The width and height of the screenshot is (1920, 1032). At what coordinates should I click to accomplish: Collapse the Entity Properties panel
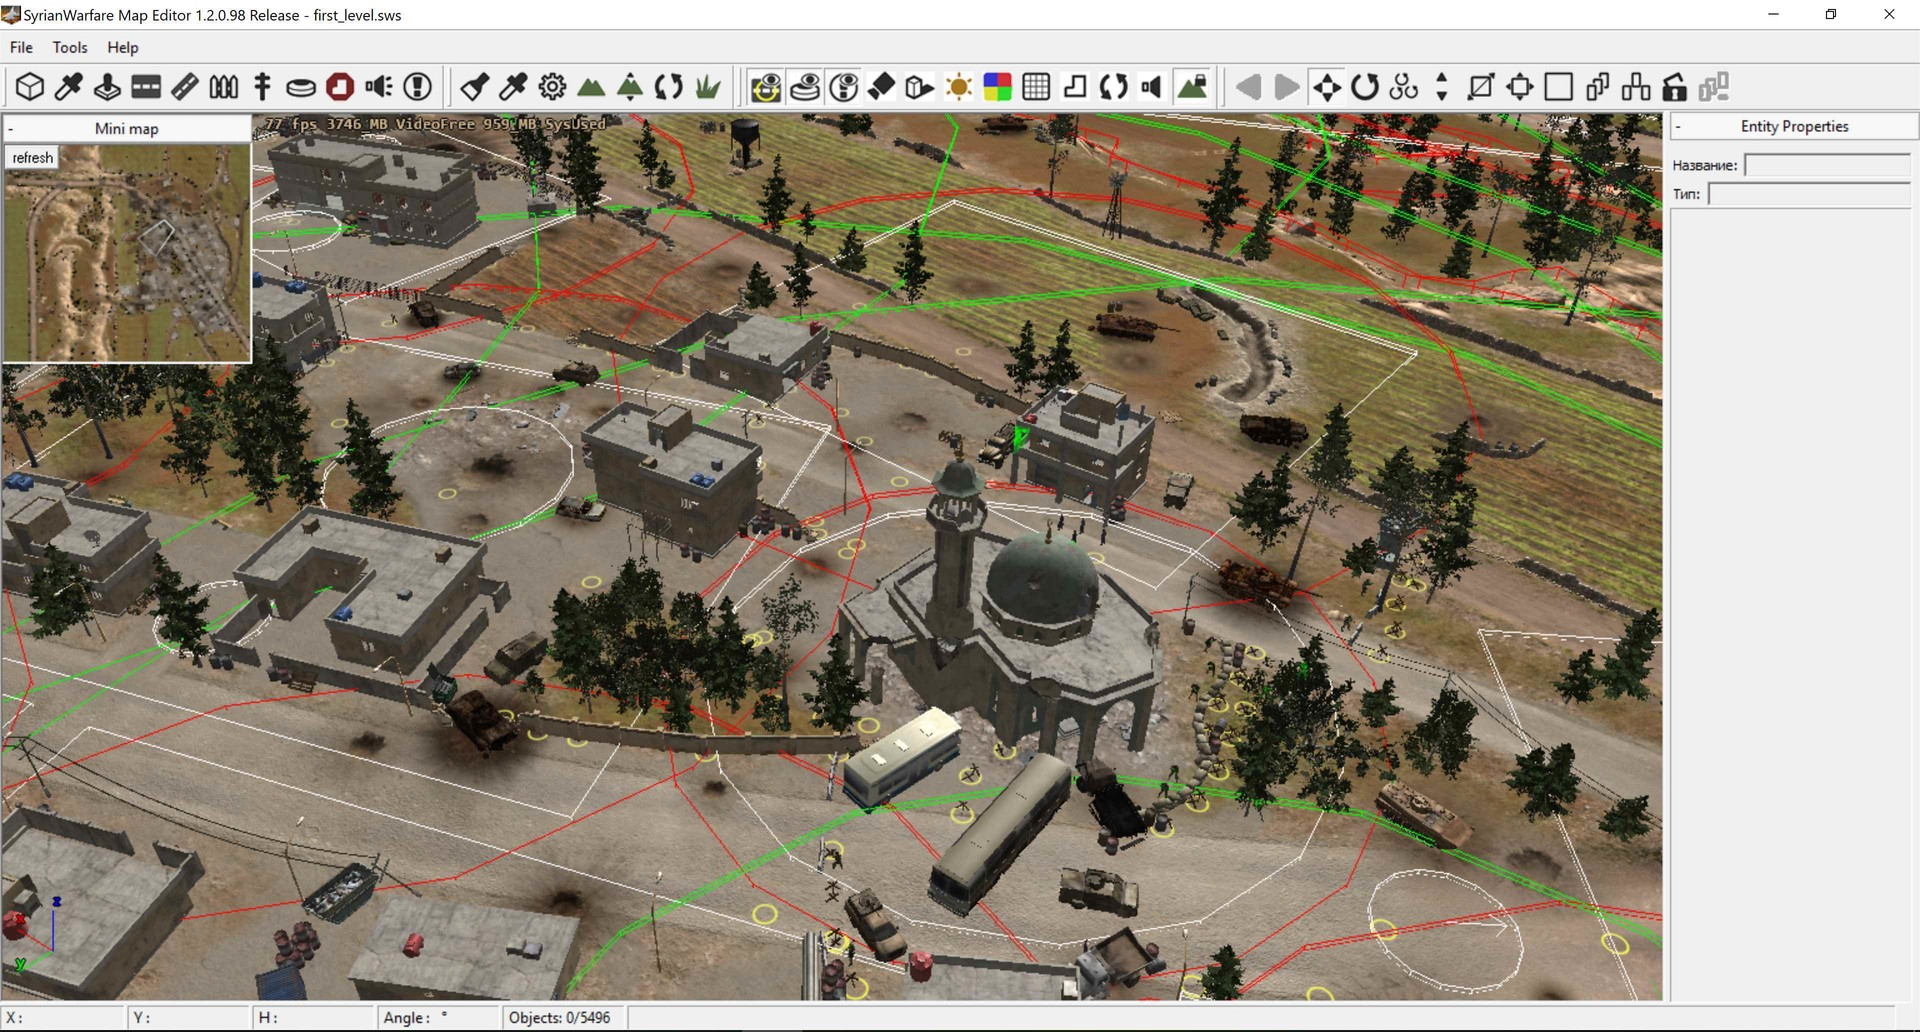point(1679,126)
